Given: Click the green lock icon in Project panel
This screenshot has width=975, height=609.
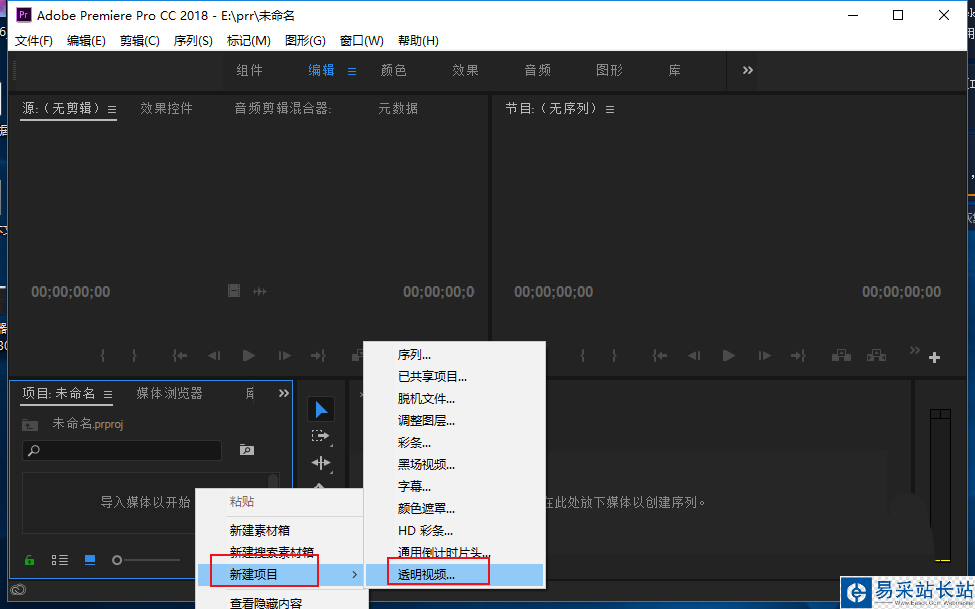Looking at the screenshot, I should [x=29, y=560].
